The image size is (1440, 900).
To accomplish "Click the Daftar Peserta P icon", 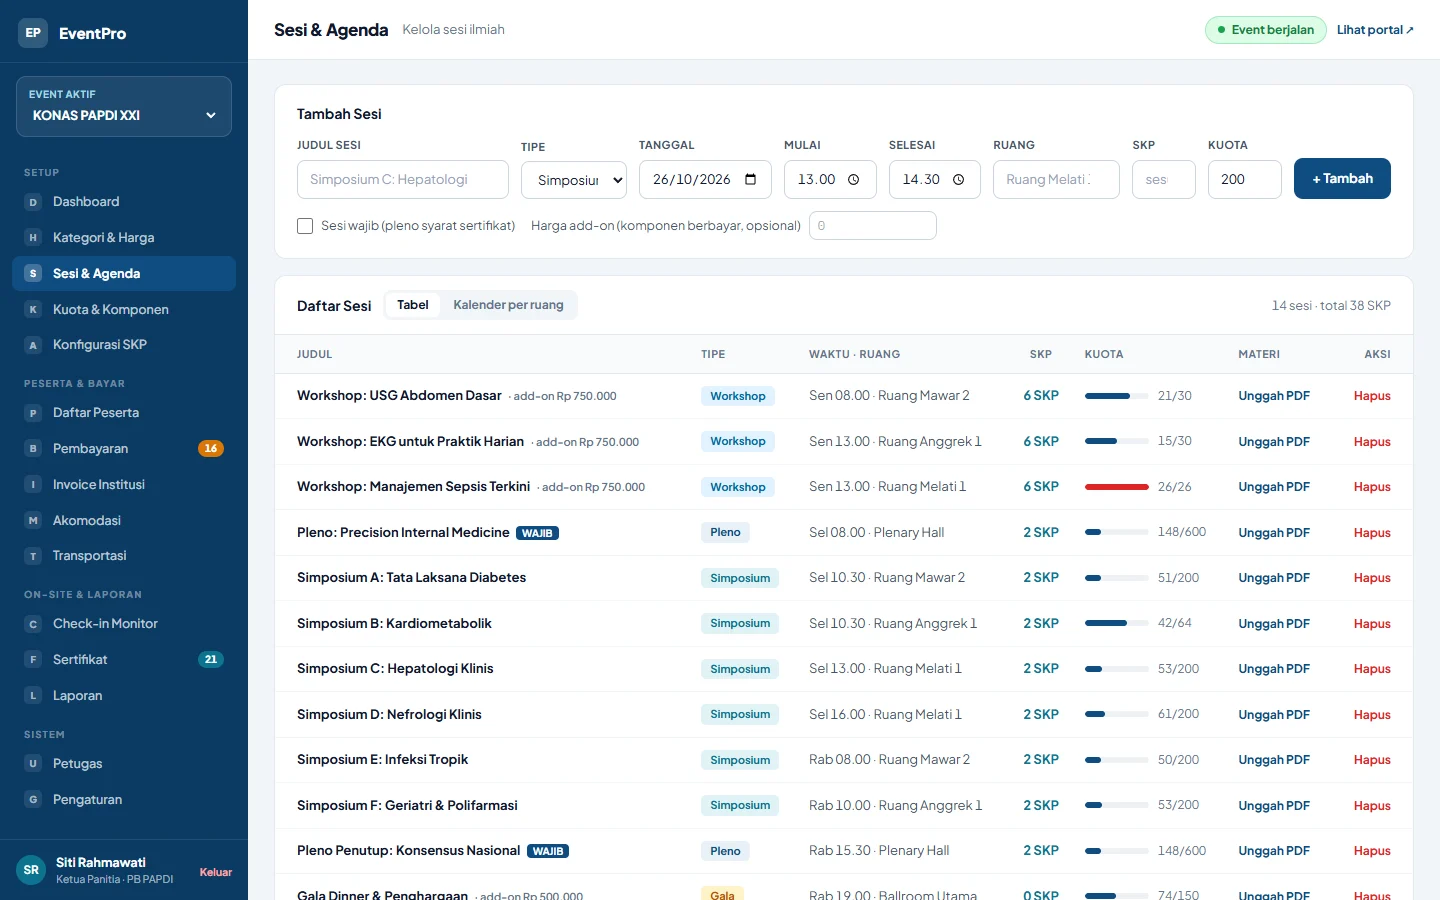I will (x=33, y=413).
